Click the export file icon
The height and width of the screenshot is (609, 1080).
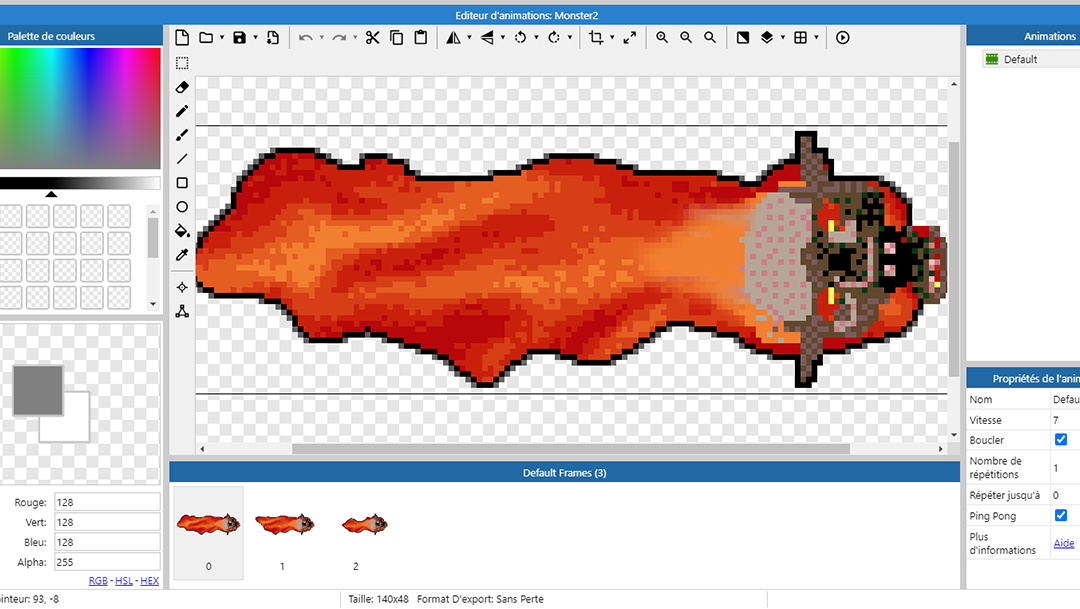273,37
